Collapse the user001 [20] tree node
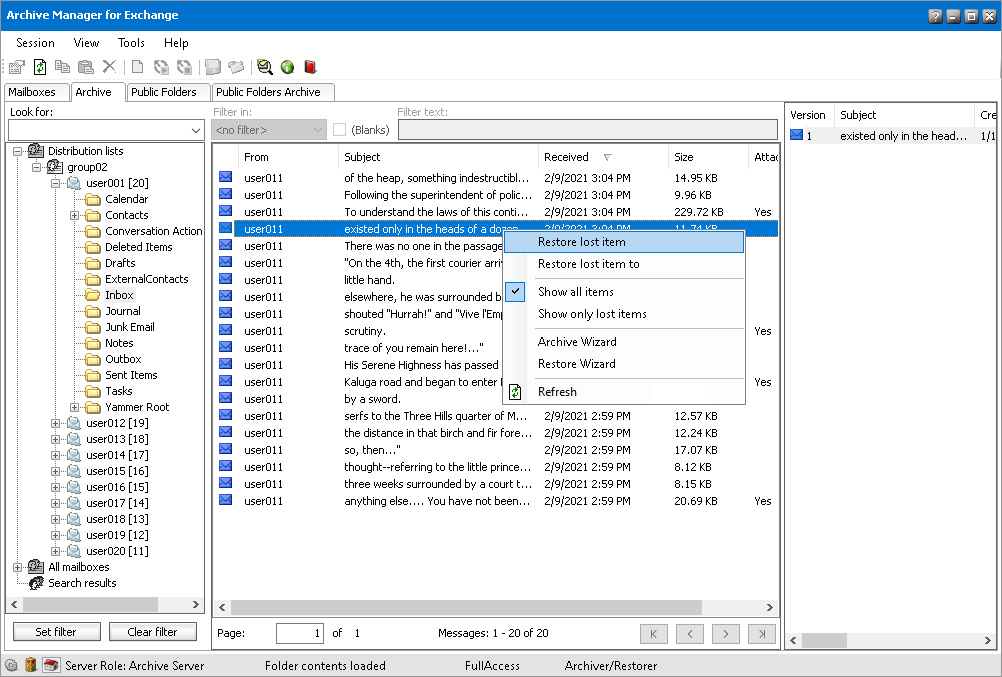The width and height of the screenshot is (1002, 677). tap(55, 183)
